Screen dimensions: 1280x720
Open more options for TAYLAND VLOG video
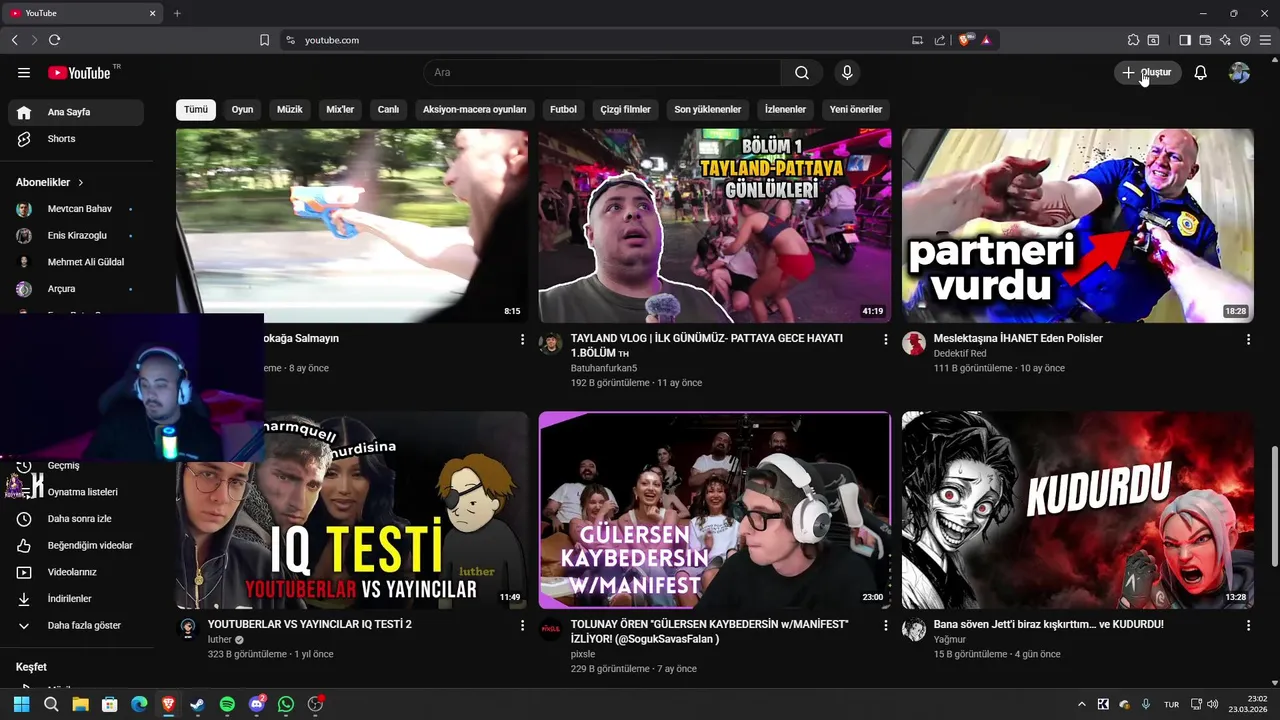885,340
